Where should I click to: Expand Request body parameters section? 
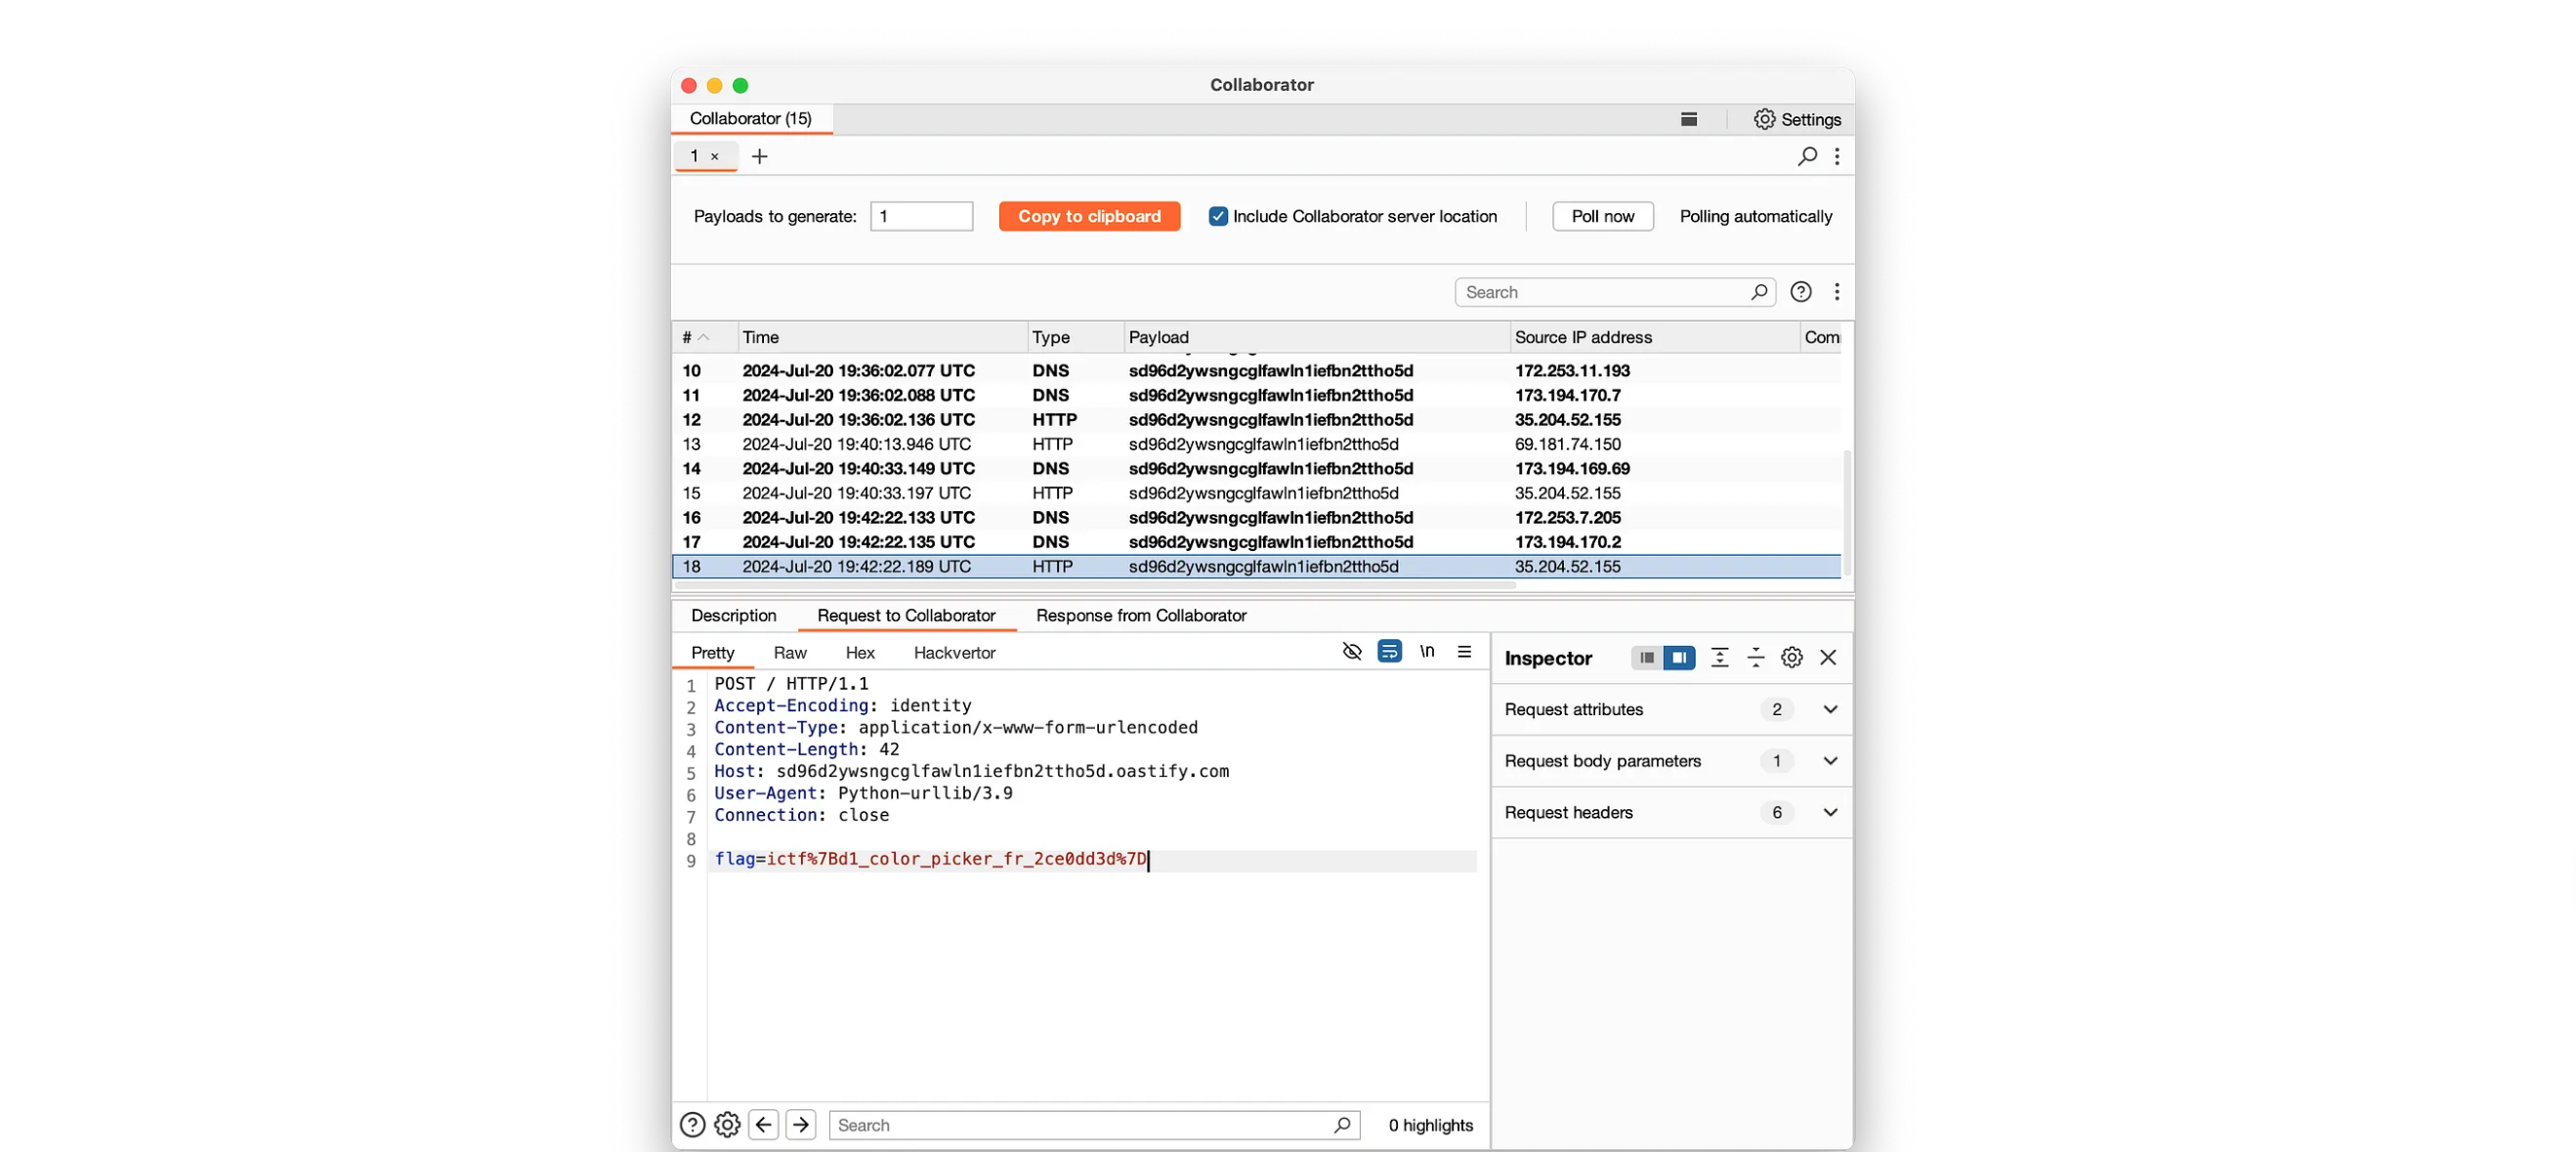1829,761
